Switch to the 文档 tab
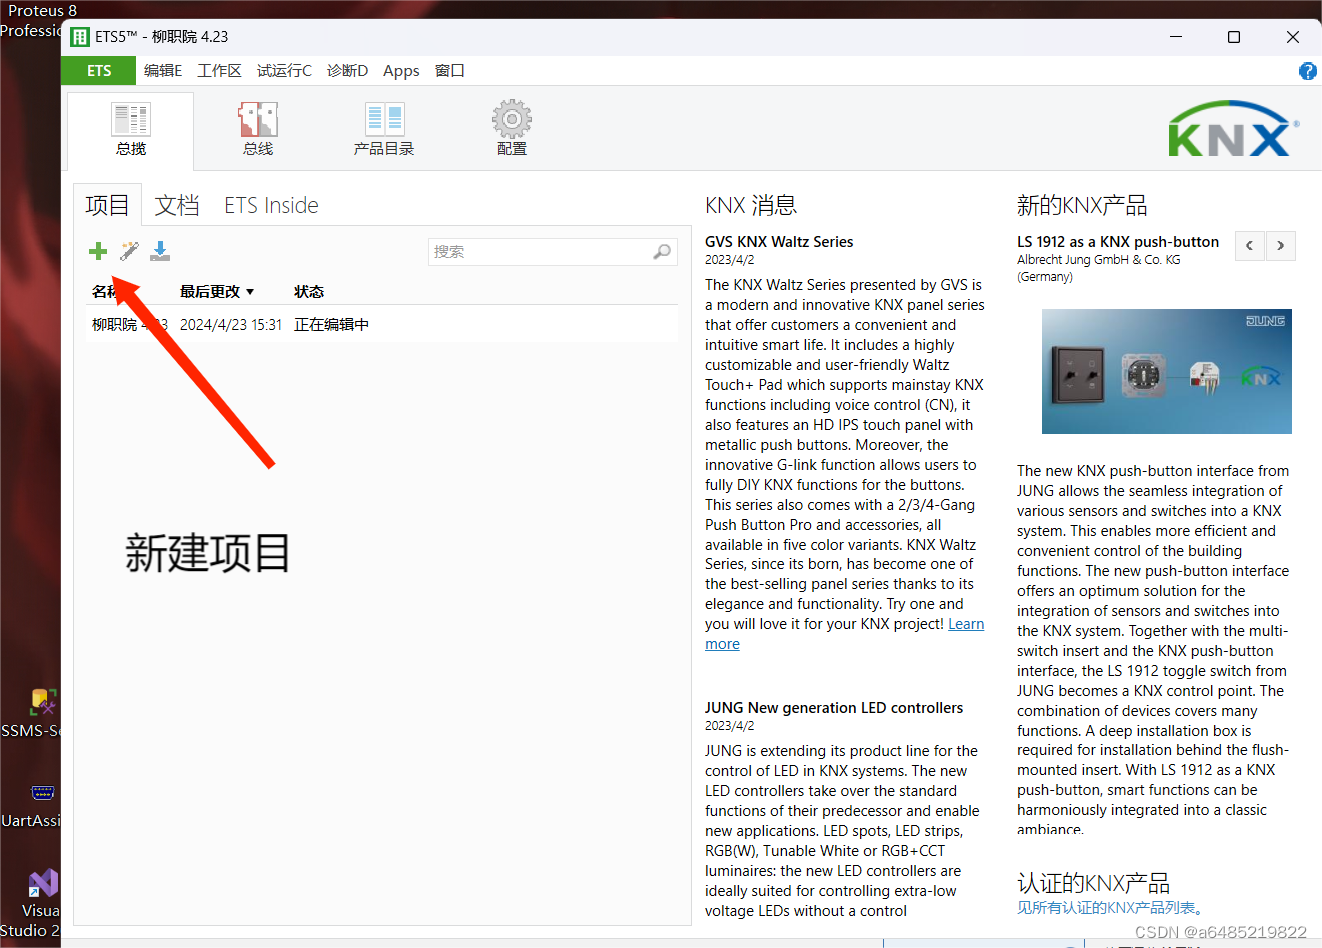 coord(177,205)
